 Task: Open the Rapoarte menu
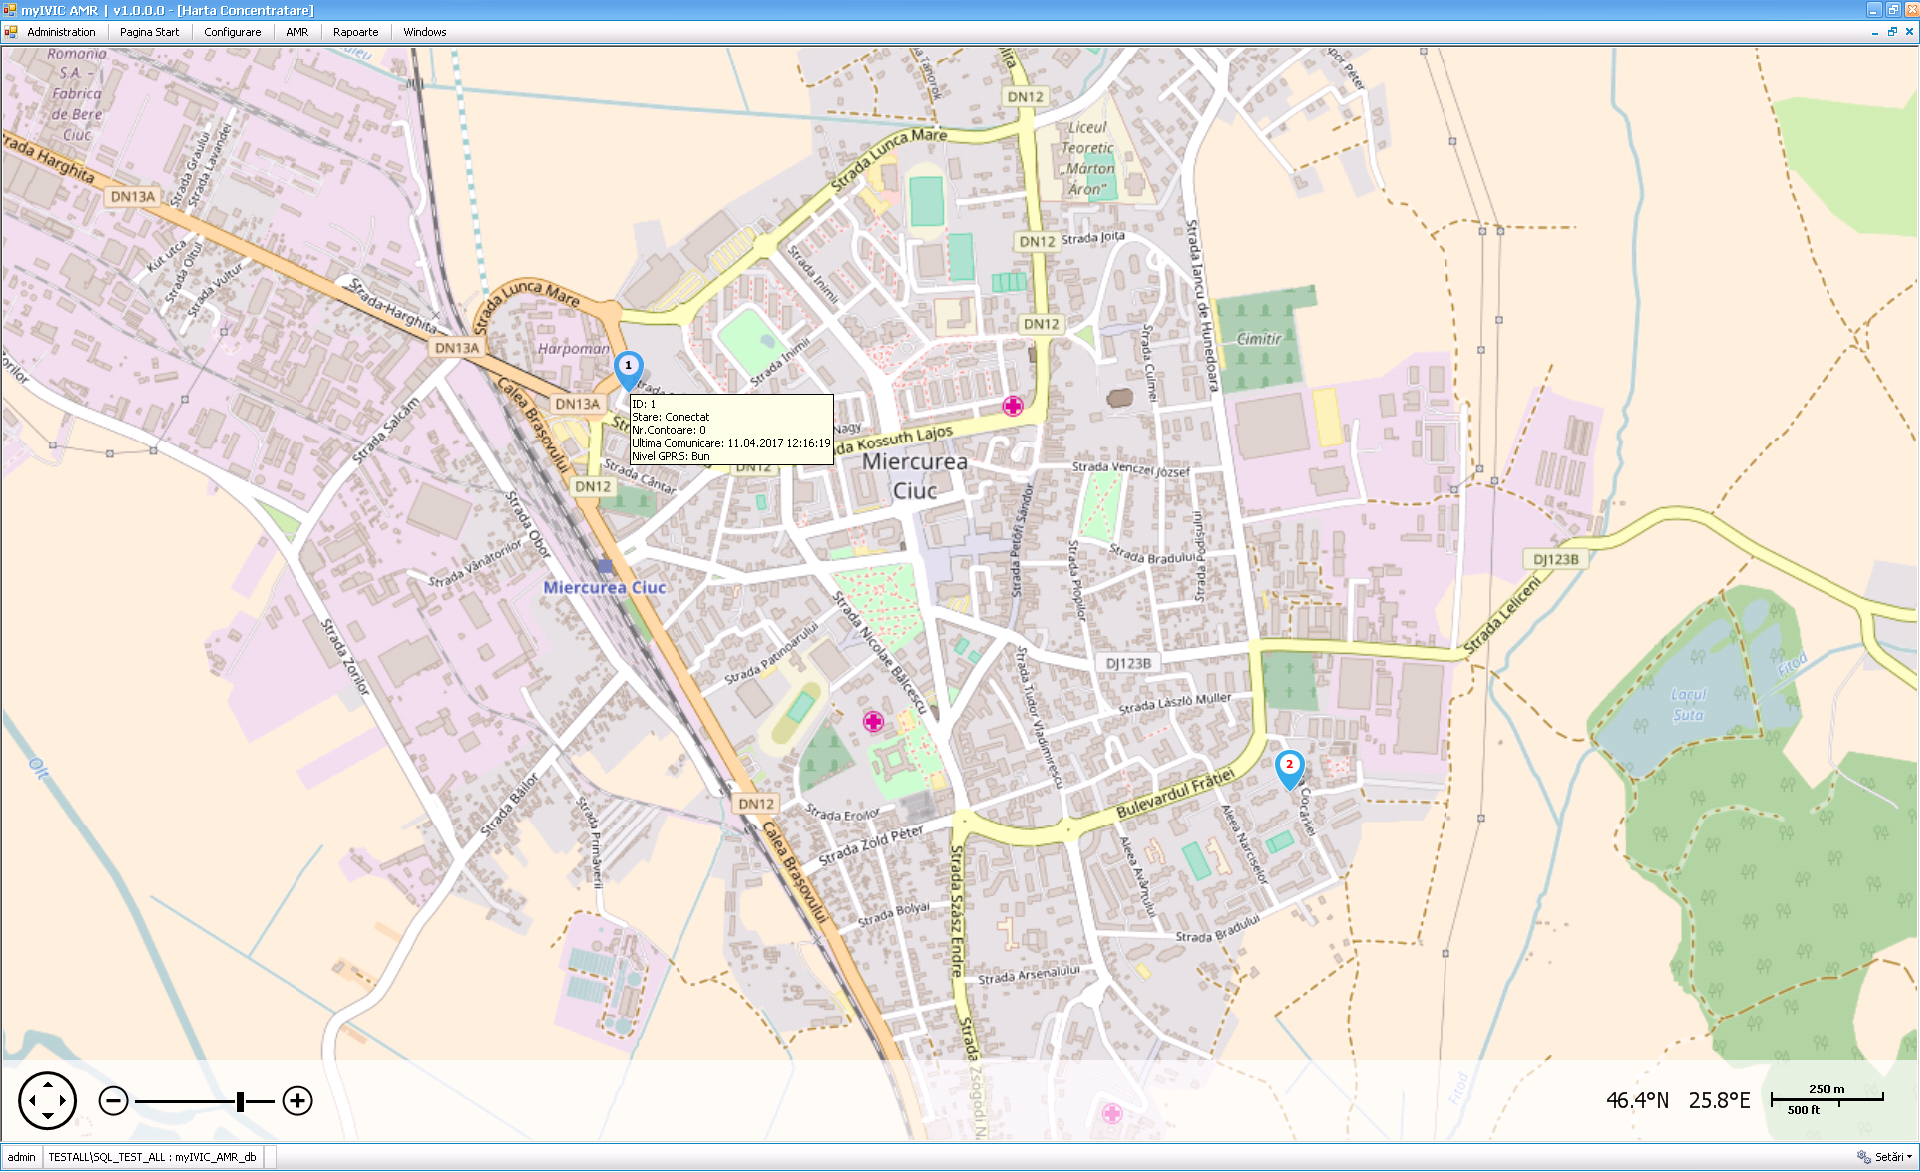tap(355, 32)
